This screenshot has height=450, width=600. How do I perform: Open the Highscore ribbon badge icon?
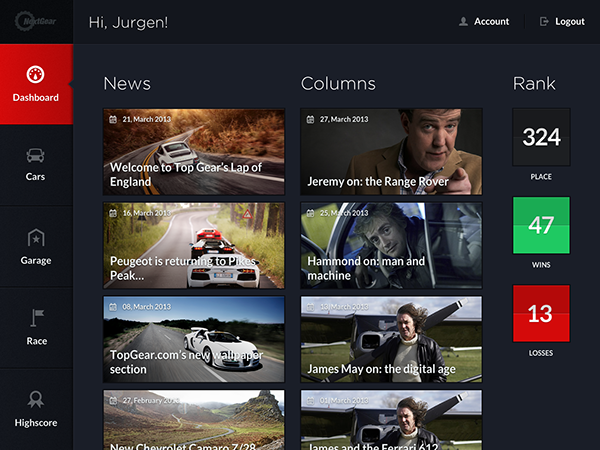click(x=36, y=399)
